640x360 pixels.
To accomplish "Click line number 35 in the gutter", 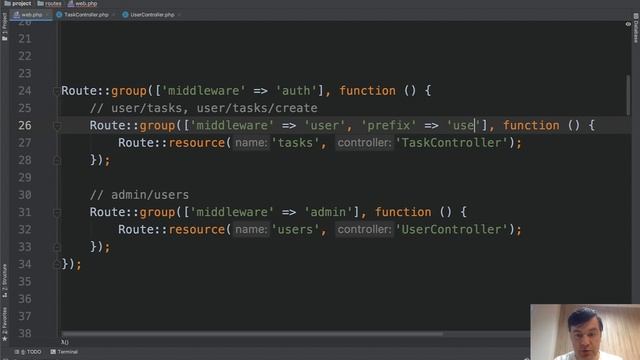I will coord(24,282).
